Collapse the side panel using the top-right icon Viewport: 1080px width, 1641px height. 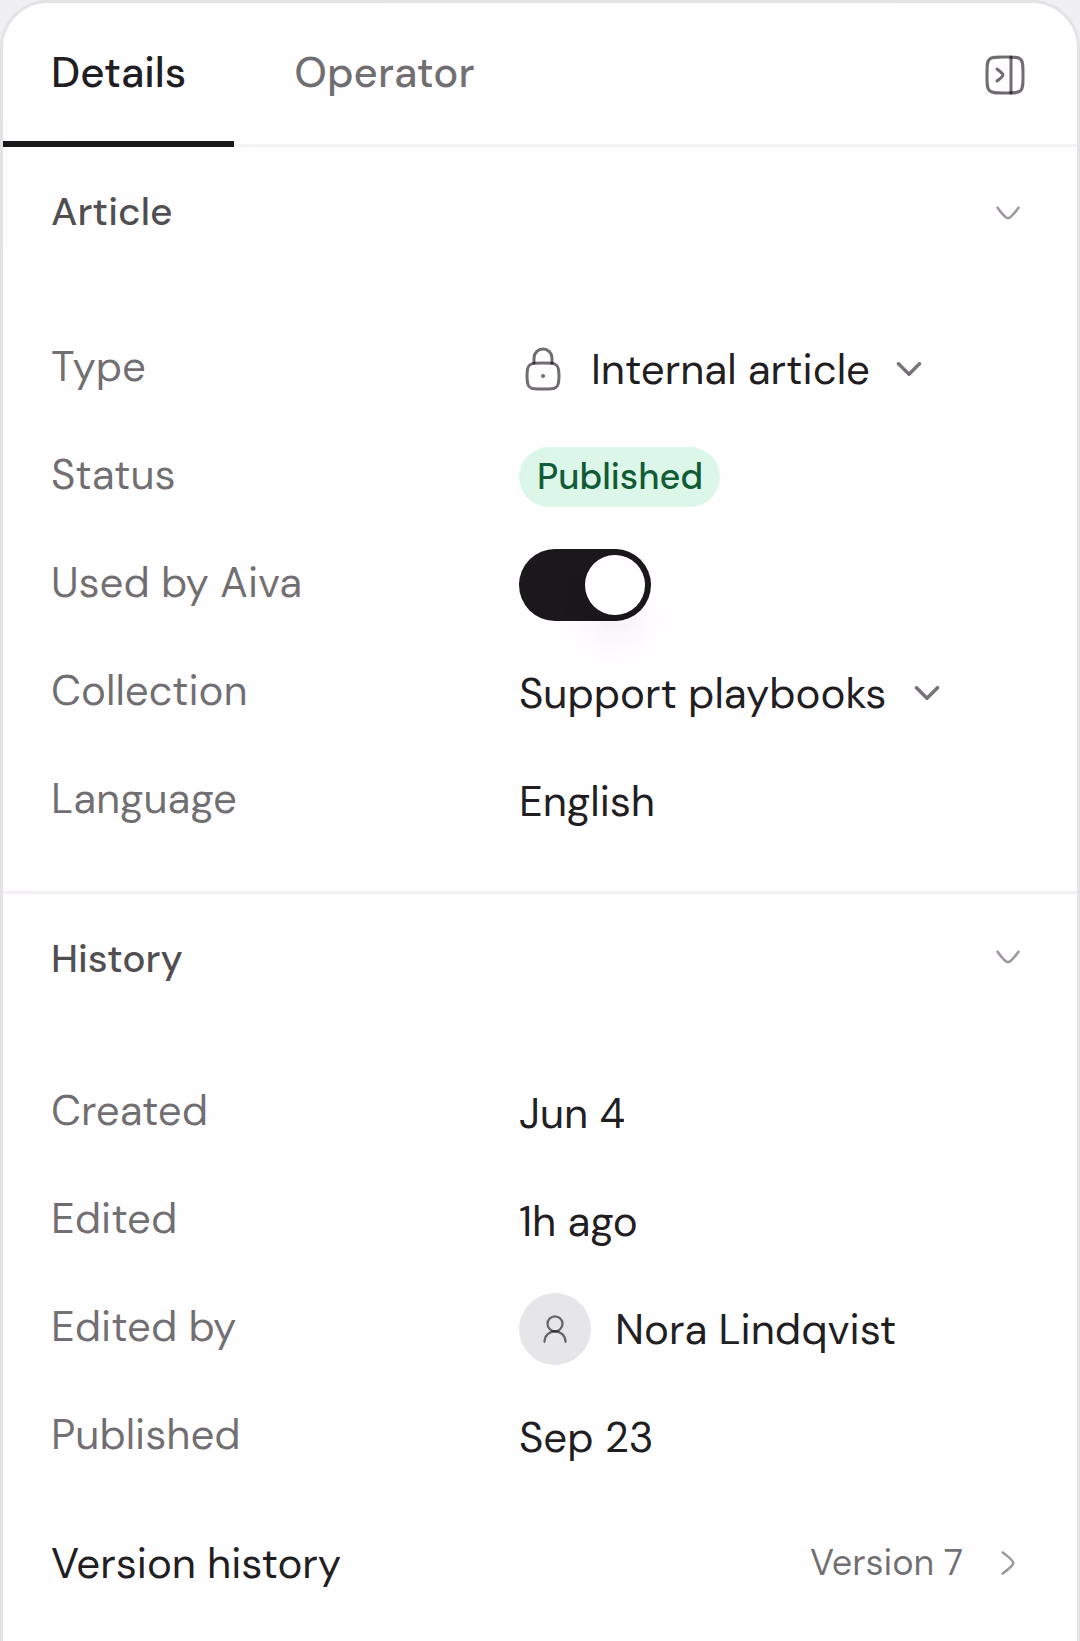(1005, 75)
